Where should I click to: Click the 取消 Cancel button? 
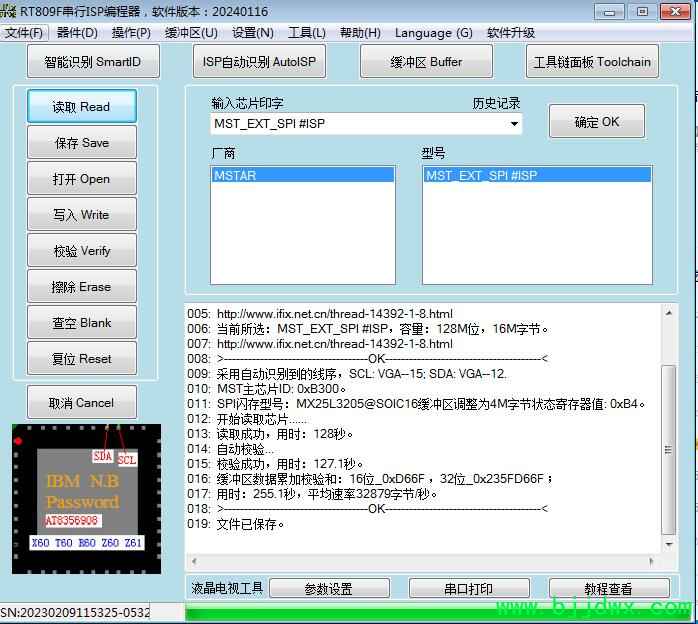(81, 403)
